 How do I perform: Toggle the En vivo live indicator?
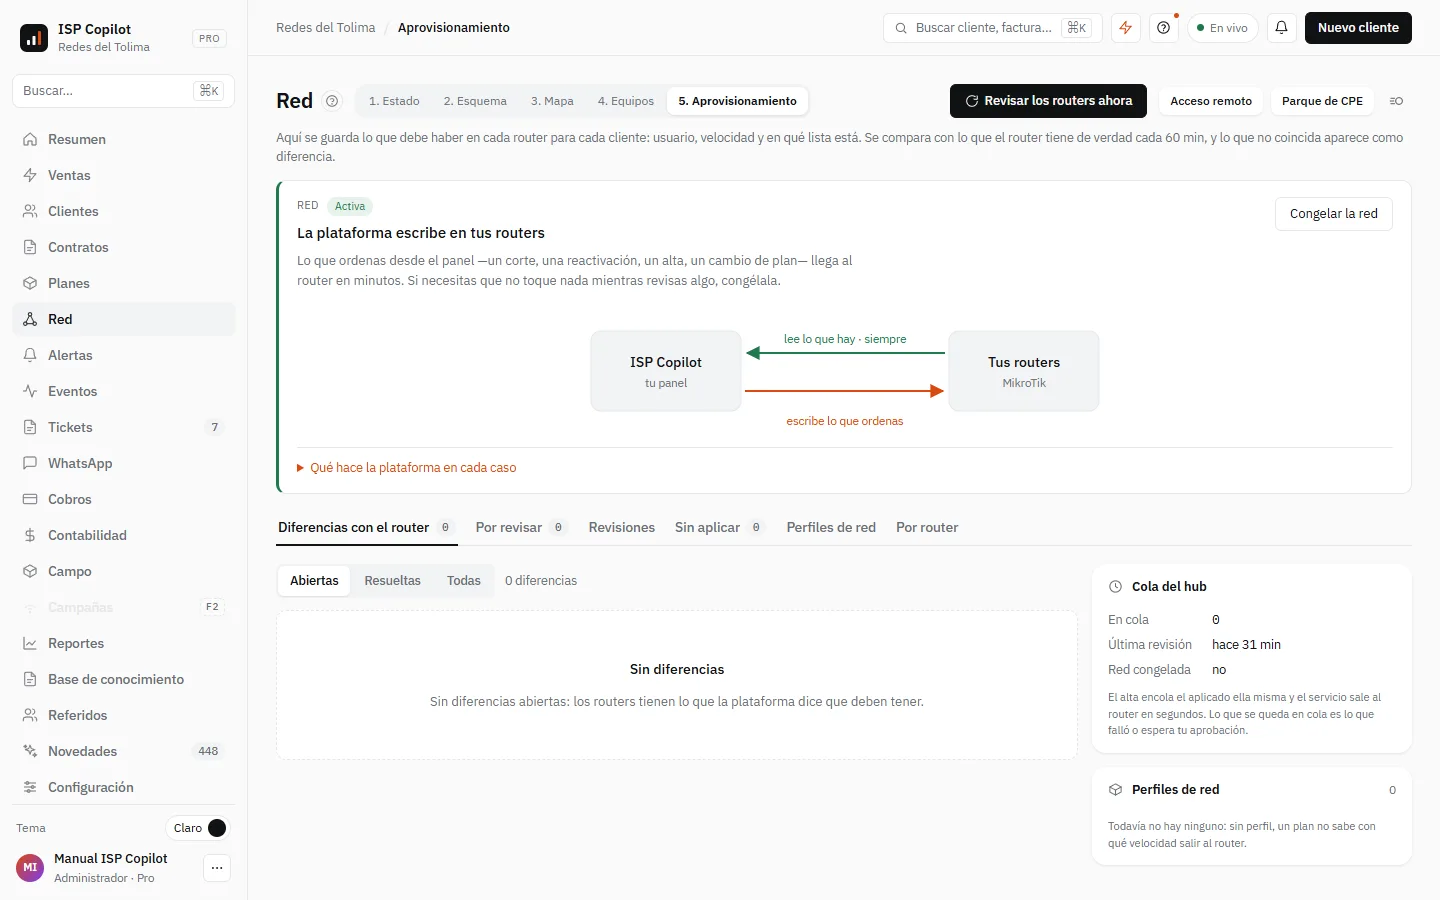pyautogui.click(x=1222, y=28)
